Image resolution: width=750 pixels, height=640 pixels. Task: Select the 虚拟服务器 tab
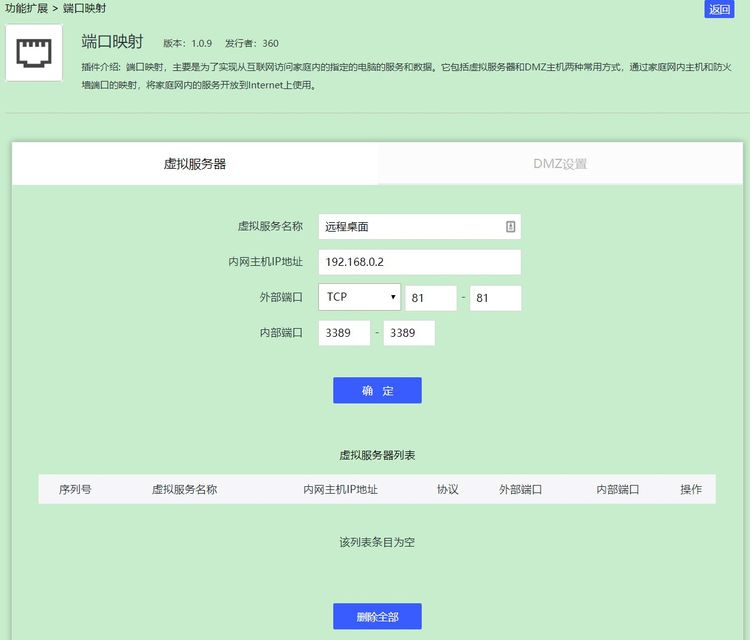195,164
